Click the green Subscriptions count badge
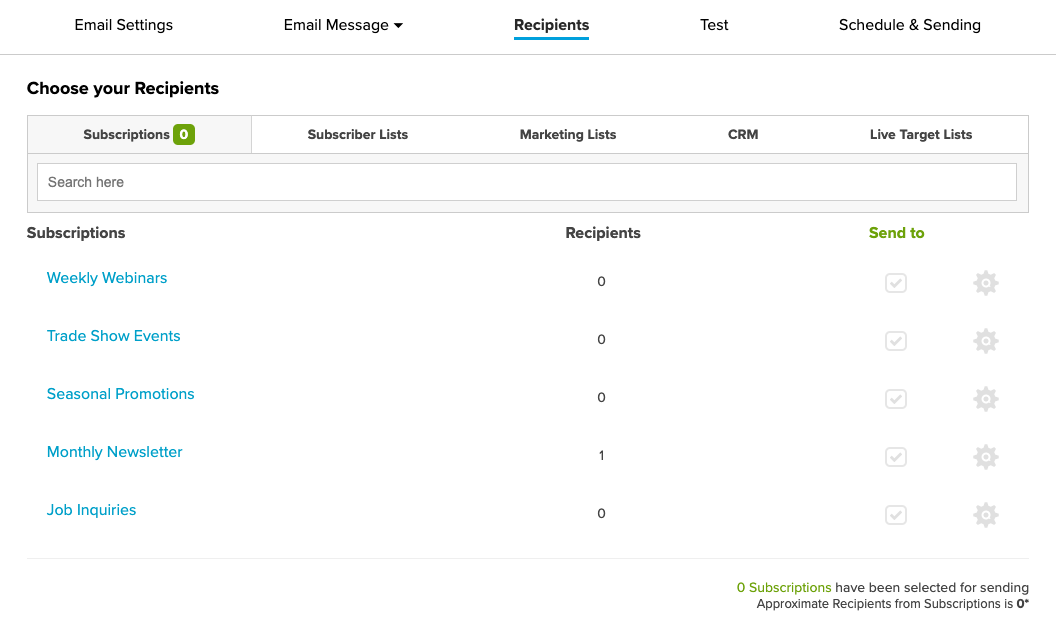The height and width of the screenshot is (622, 1056). 184,135
